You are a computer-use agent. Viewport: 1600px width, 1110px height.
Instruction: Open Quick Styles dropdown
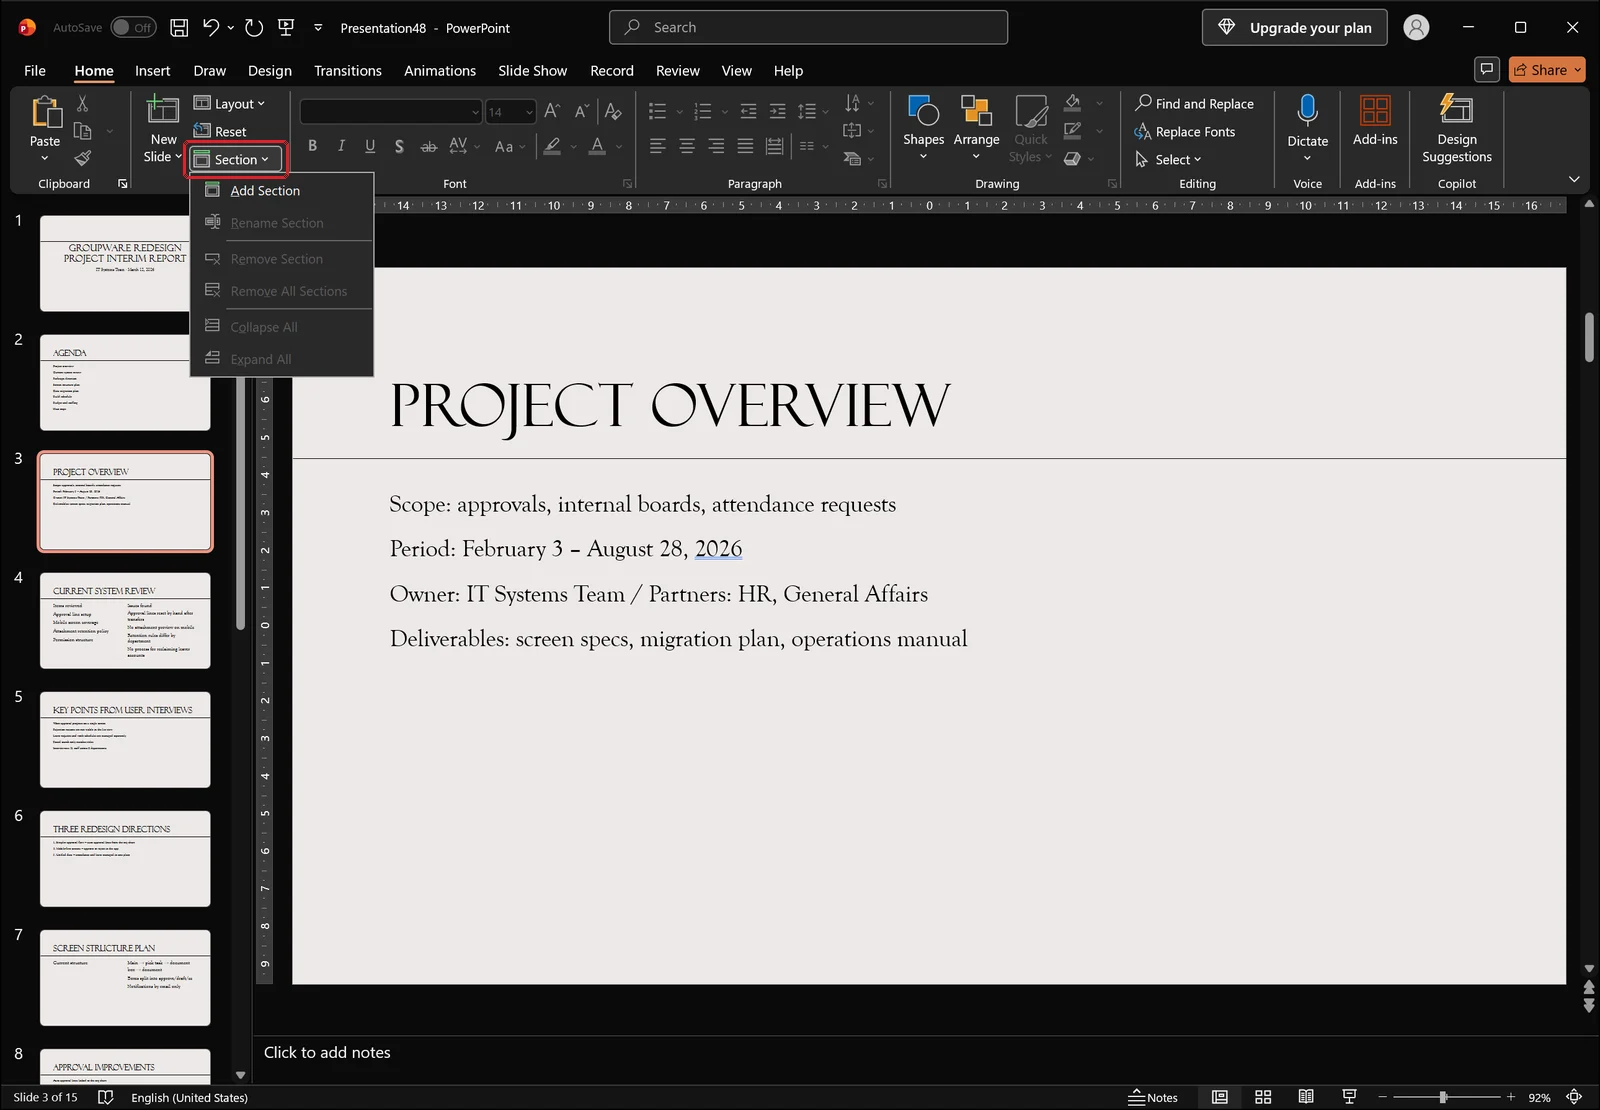coord(1030,128)
